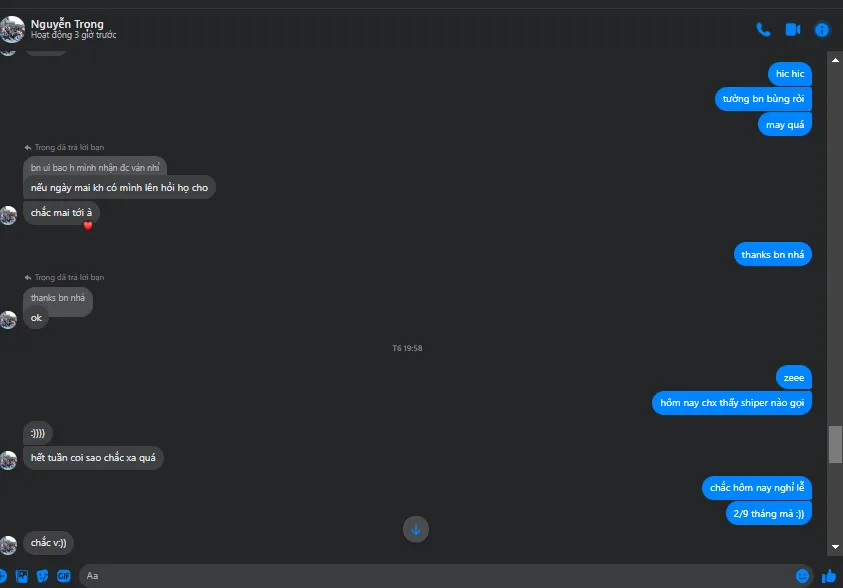Open more actions plus icon
The height and width of the screenshot is (588, 843).
3,576
